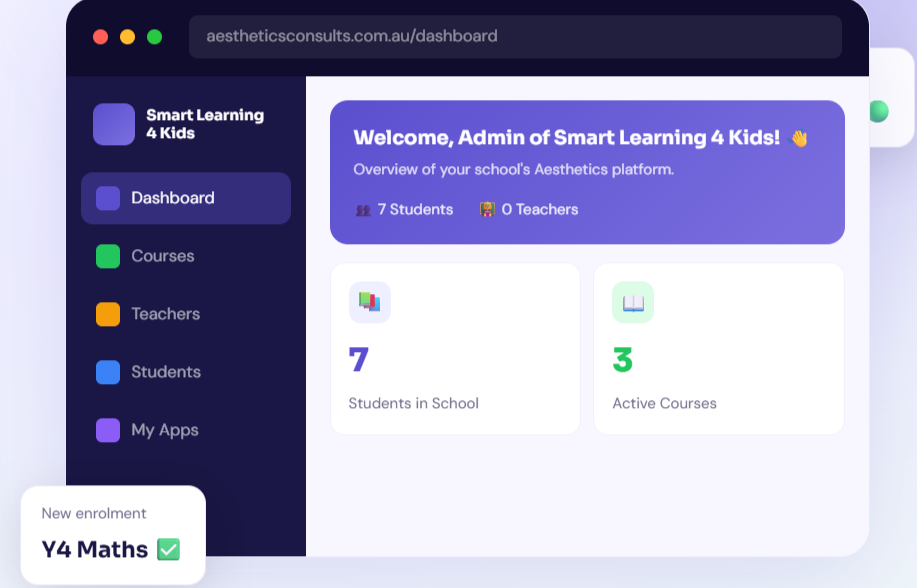
Task: Click the 7 Students link in banner
Action: tap(405, 209)
